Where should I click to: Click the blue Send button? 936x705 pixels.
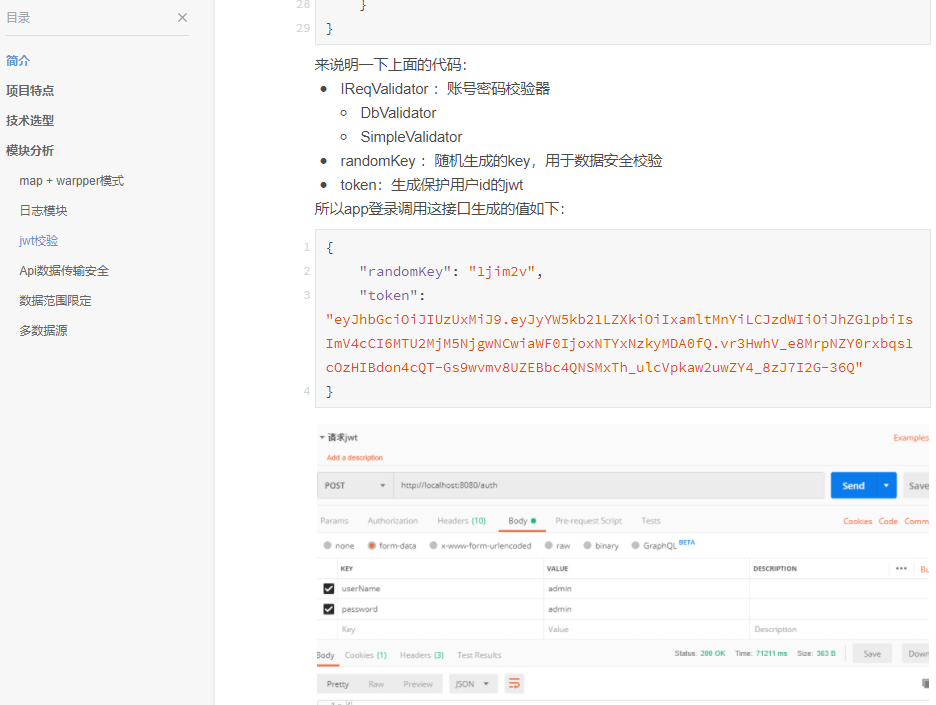853,486
